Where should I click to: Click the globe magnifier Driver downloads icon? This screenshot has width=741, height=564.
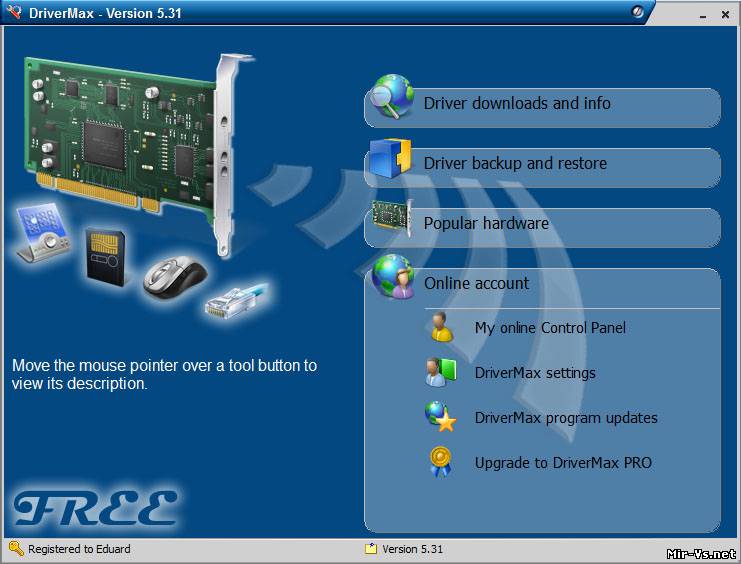pos(392,98)
